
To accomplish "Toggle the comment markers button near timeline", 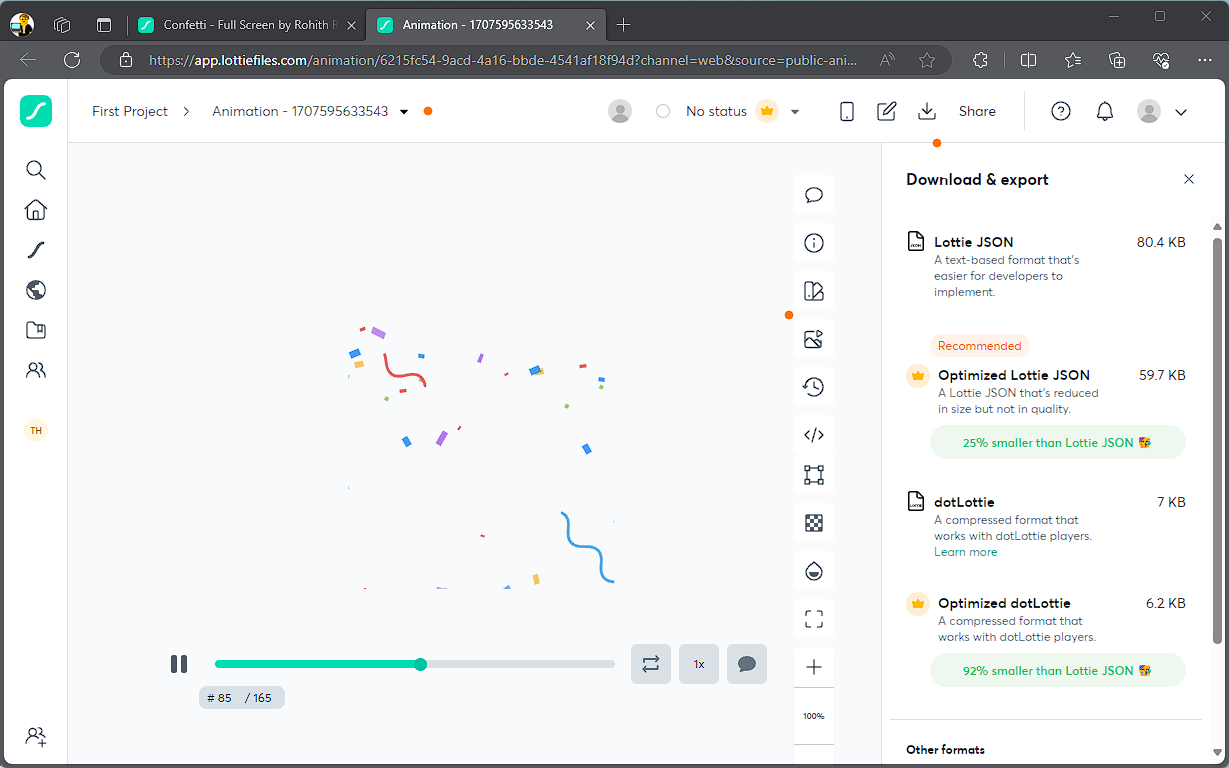I will [746, 664].
